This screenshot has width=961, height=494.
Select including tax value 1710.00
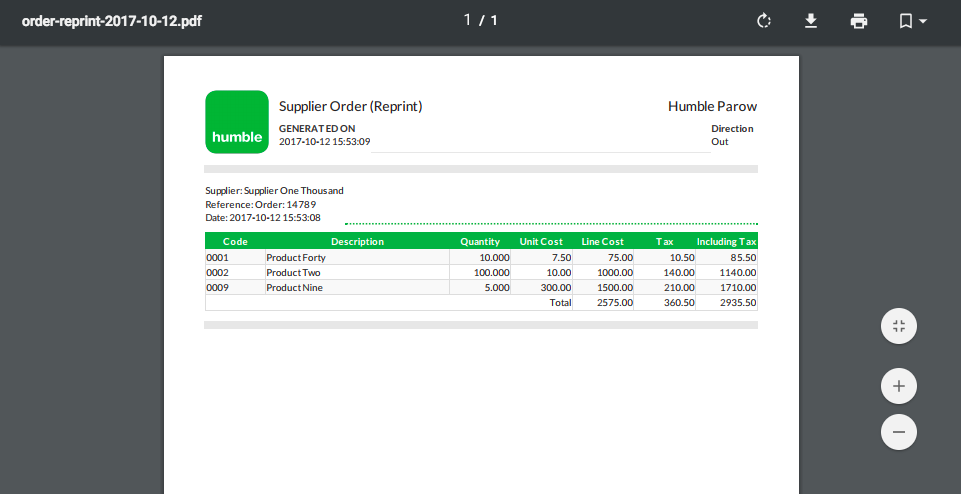point(738,287)
